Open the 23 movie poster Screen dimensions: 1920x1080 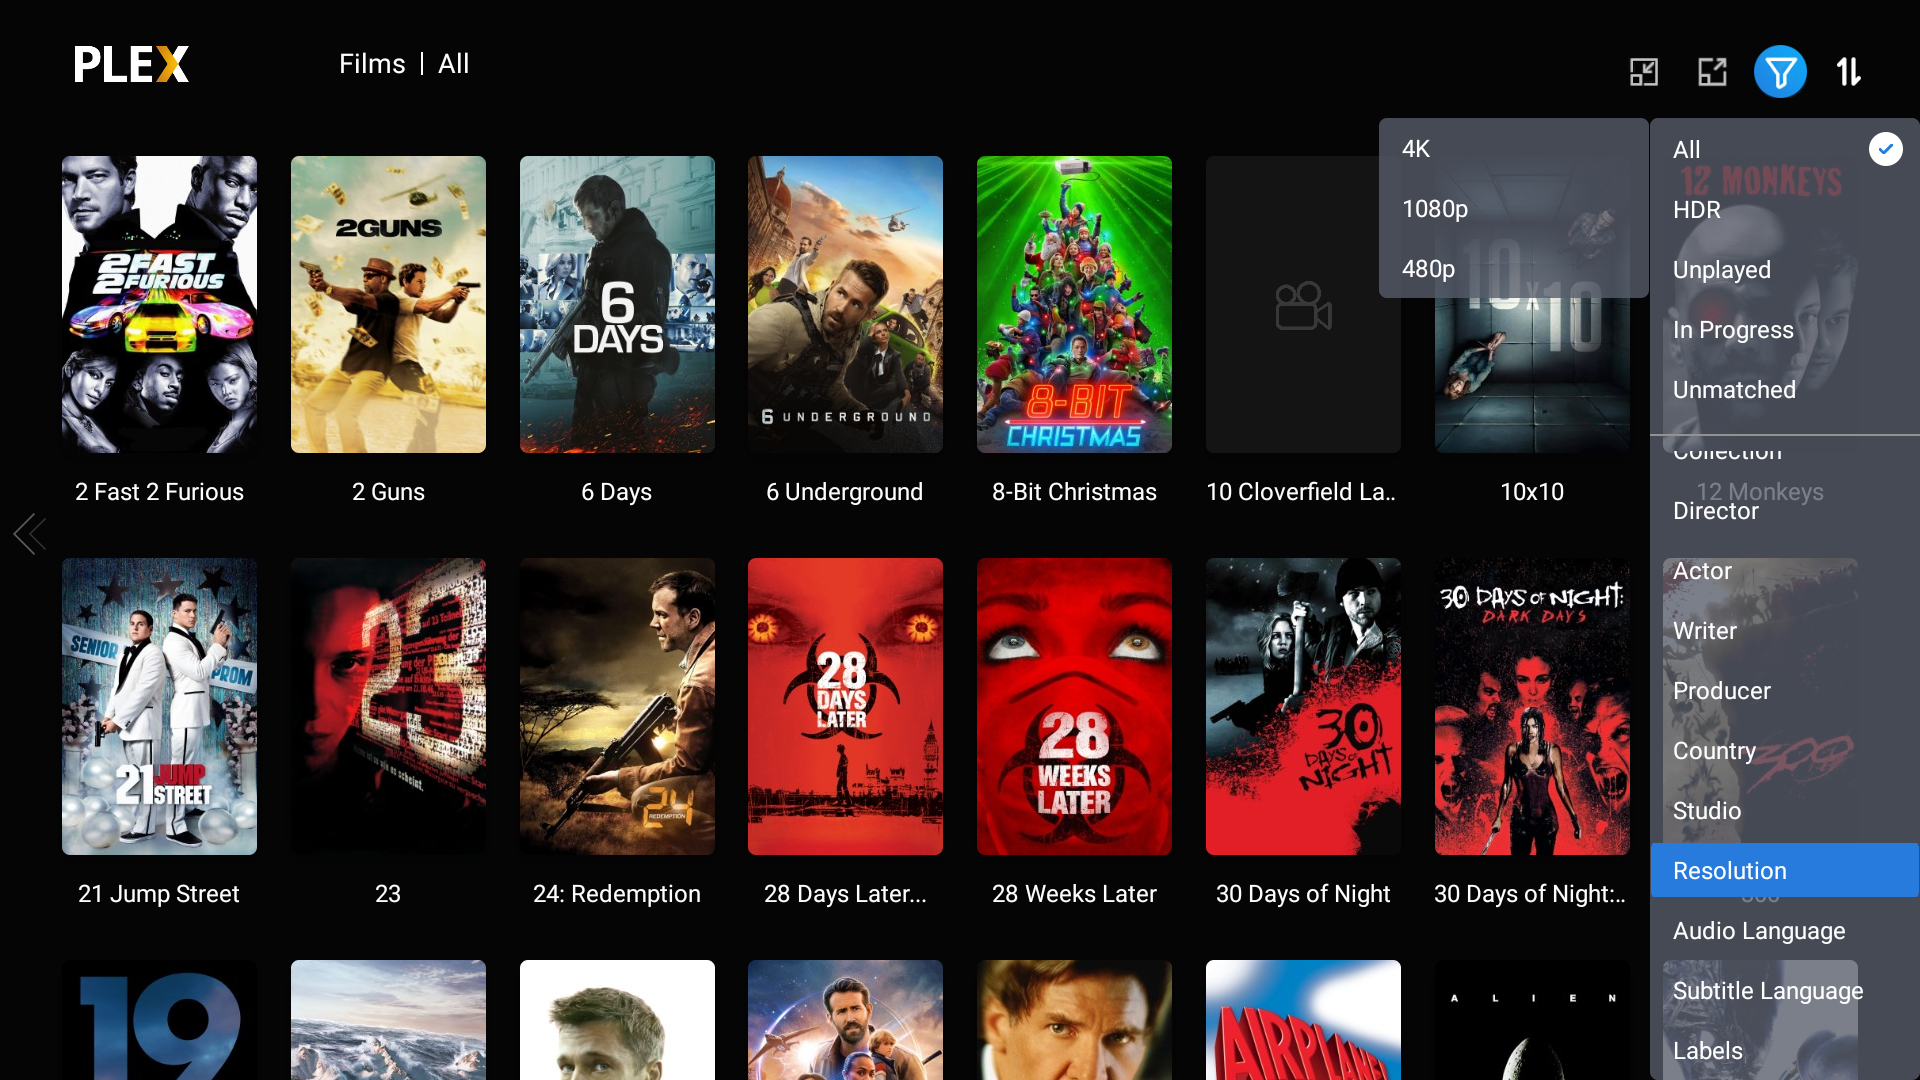388,706
